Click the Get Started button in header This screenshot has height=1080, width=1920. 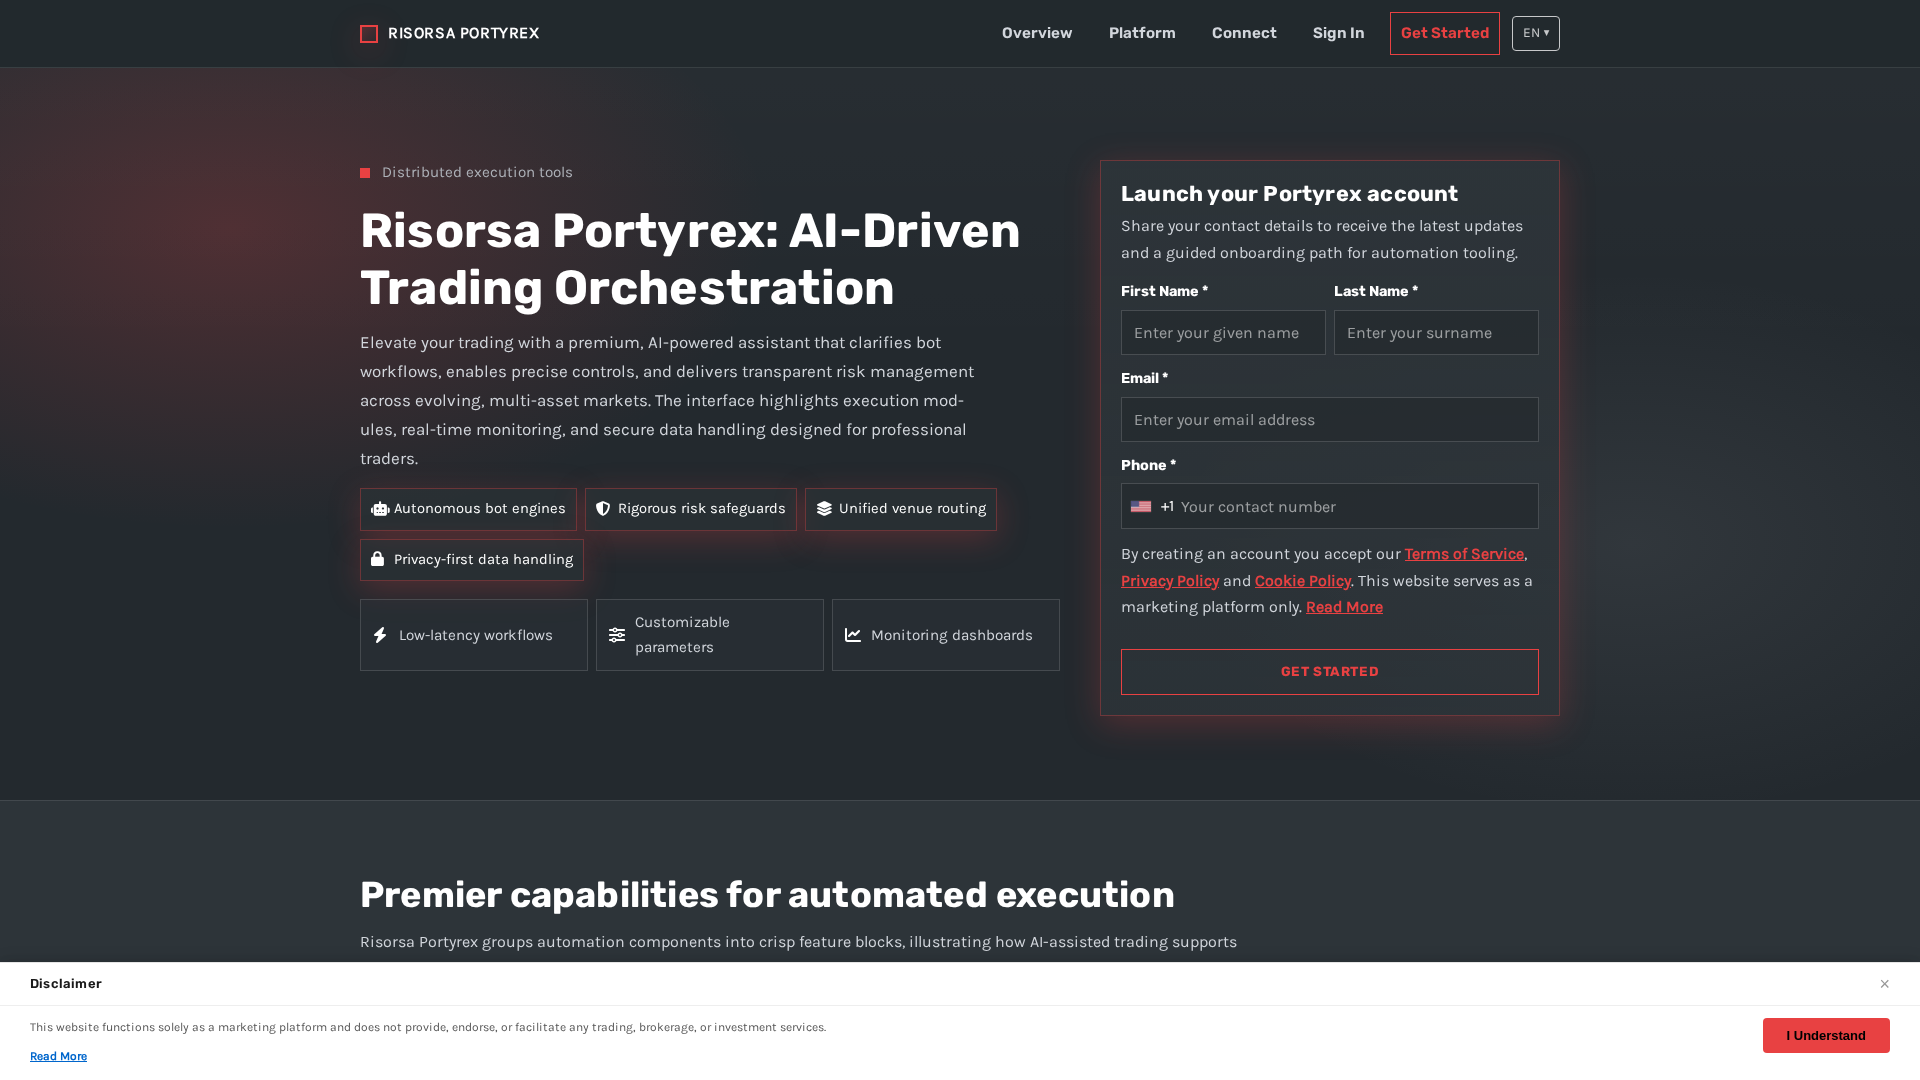pyautogui.click(x=1445, y=34)
